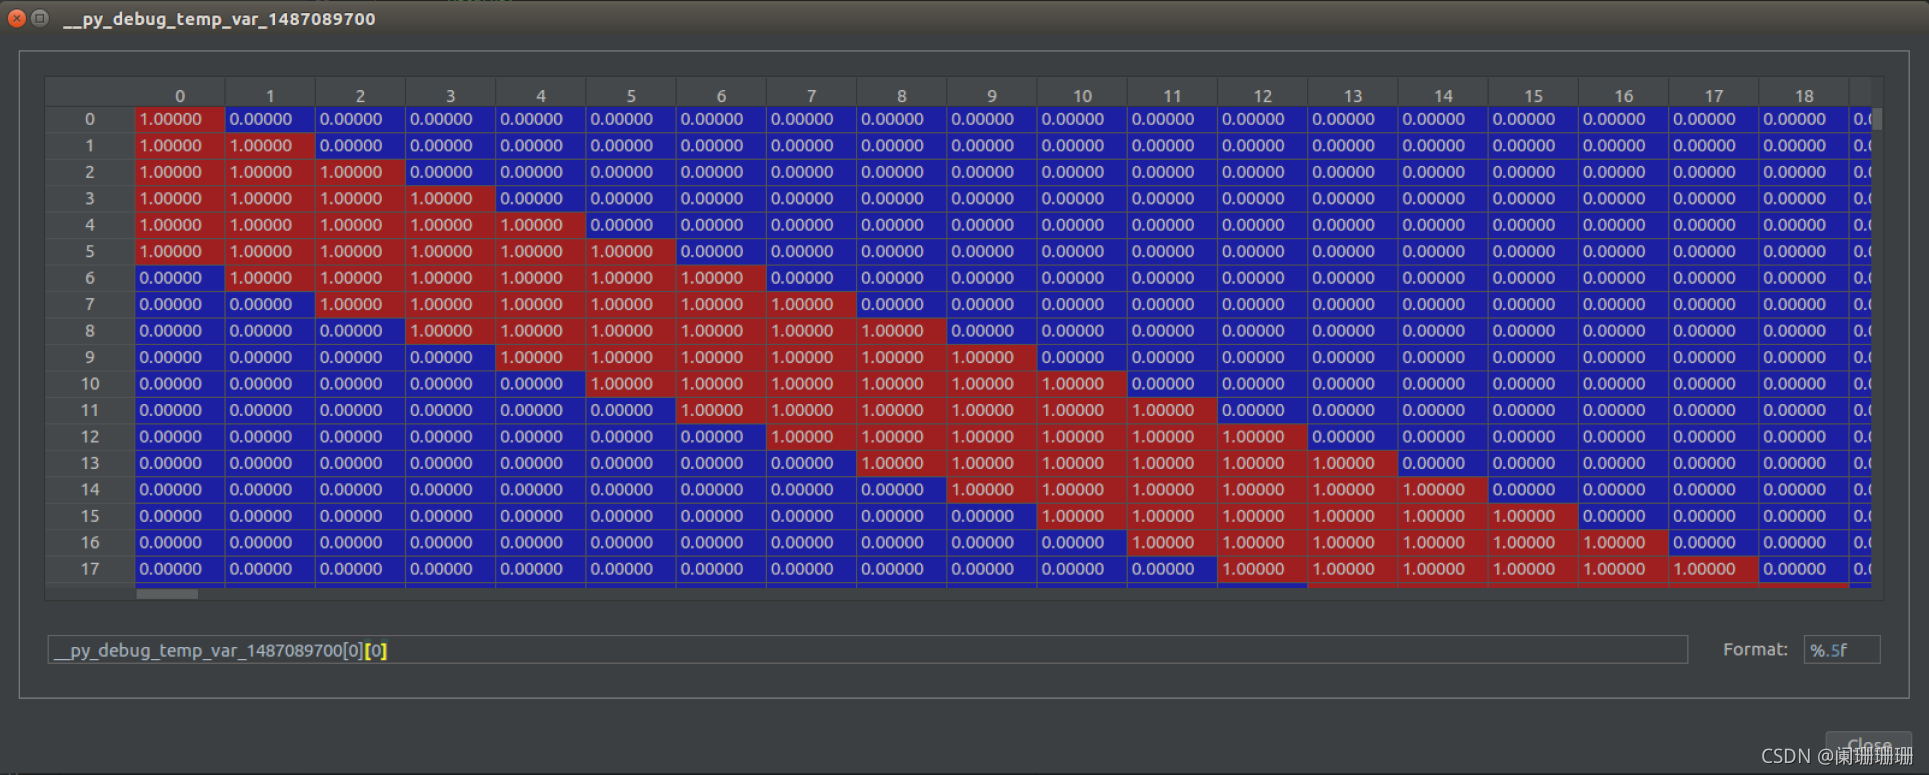Click the array slice expression input field

(x=867, y=650)
